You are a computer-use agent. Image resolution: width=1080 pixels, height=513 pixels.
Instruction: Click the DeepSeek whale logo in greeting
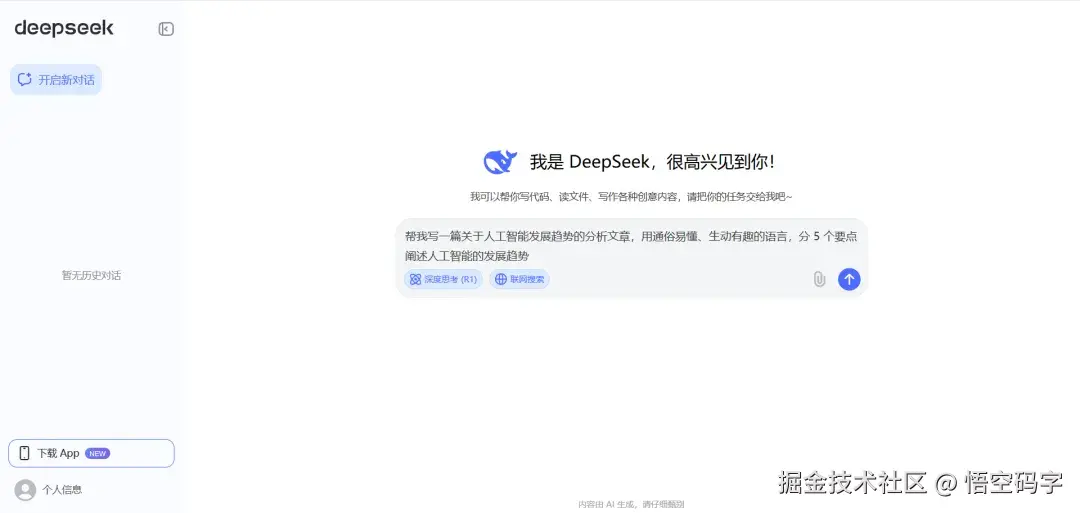coord(500,162)
